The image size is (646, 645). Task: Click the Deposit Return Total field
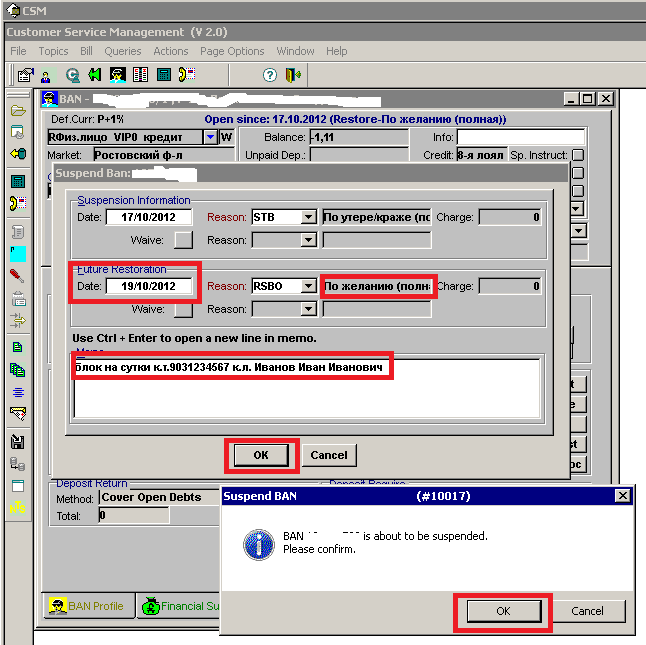tap(134, 515)
